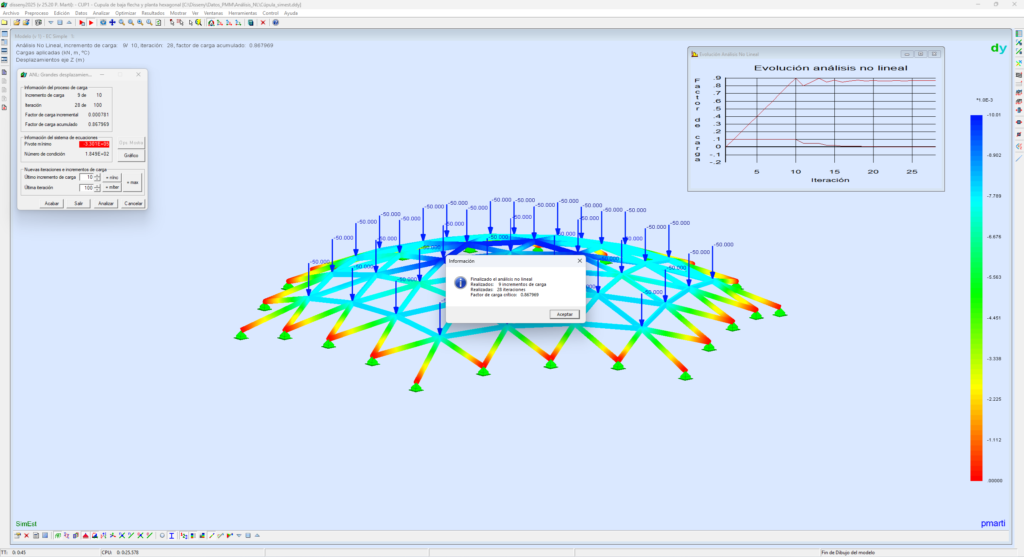
Task: Open the Resultados menu
Action: click(x=153, y=13)
